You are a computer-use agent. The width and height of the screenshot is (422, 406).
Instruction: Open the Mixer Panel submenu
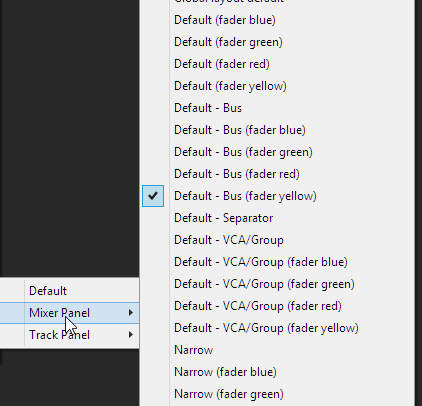point(69,313)
